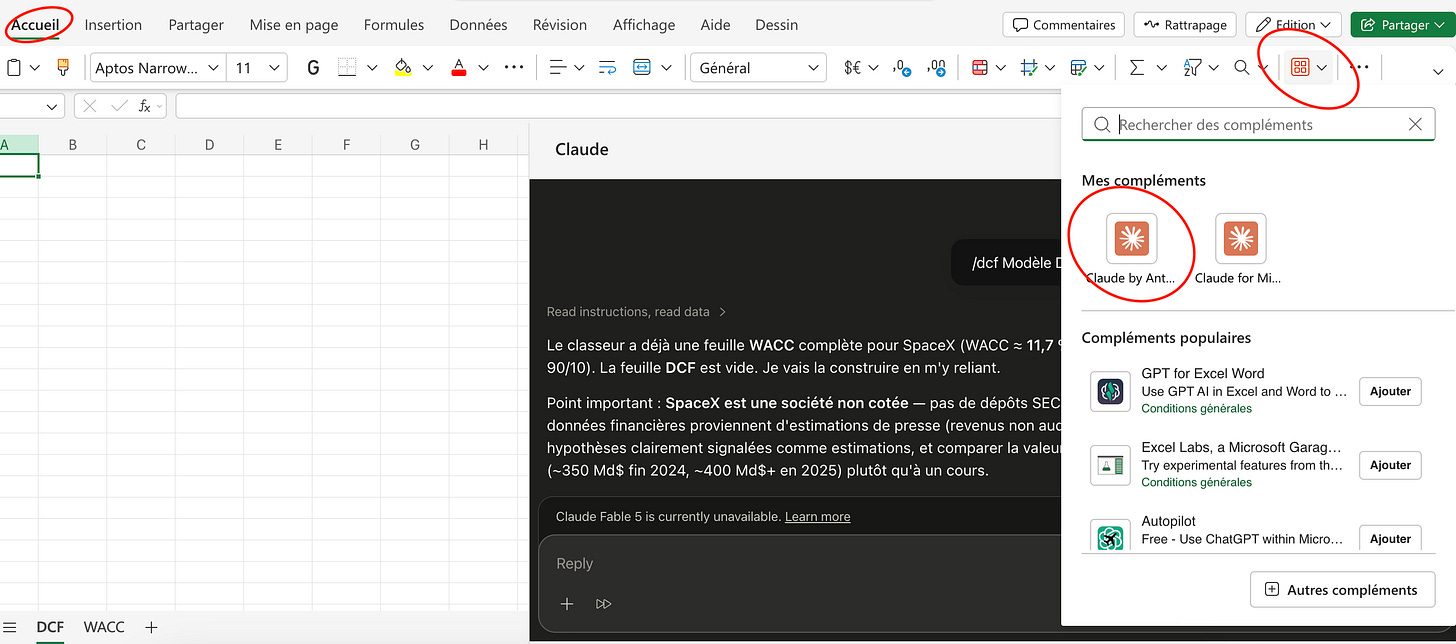This screenshot has width=1456, height=644.
Task: Click the add attachment plus in Claude
Action: click(x=567, y=604)
